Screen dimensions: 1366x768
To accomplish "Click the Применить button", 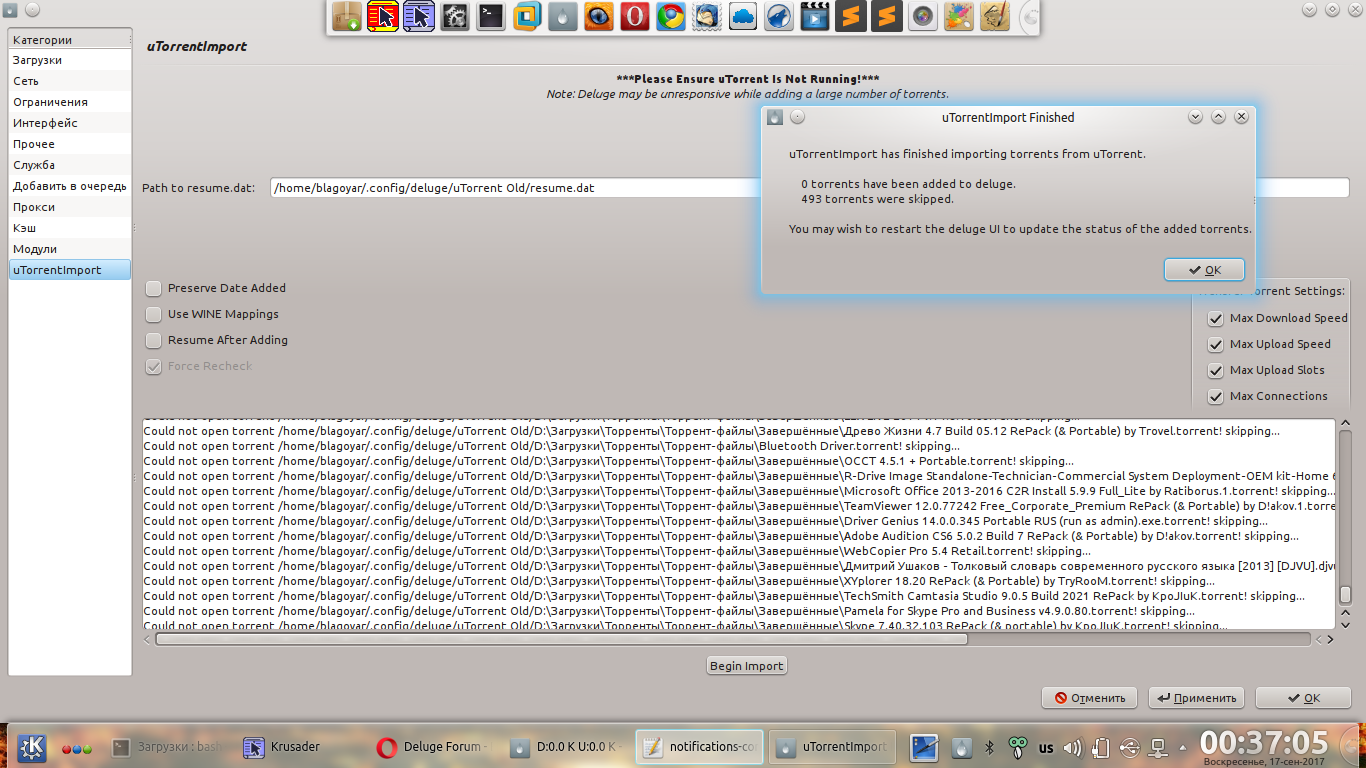I will click(x=1196, y=698).
